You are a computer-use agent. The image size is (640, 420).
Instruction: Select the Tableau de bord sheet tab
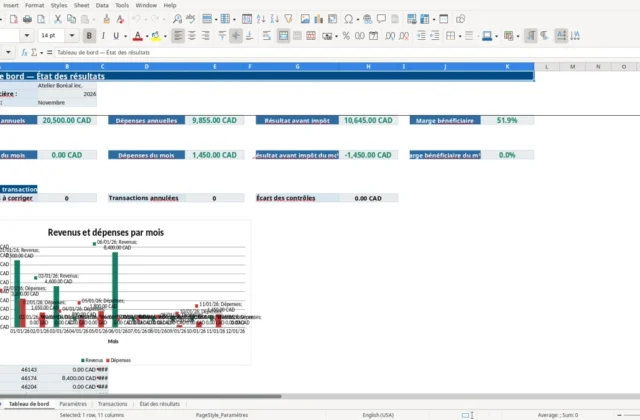click(29, 404)
